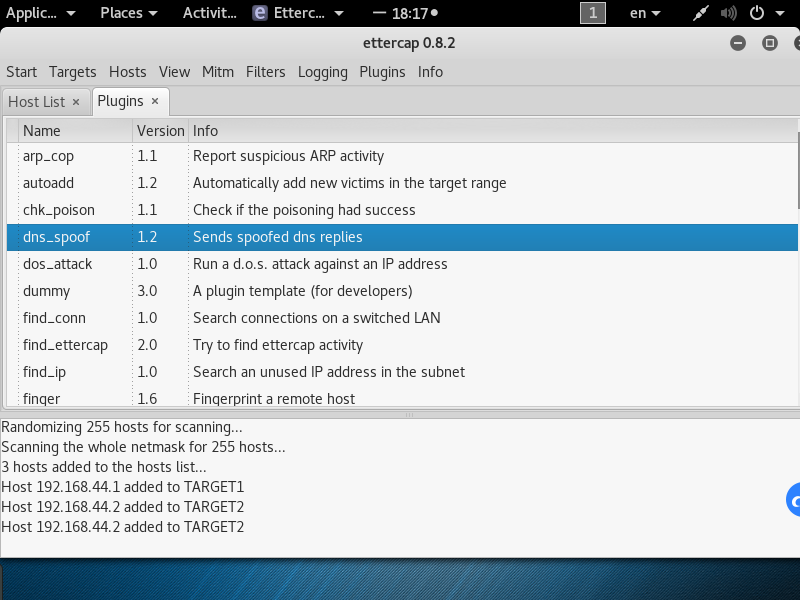Click the Activities button

click(x=210, y=13)
